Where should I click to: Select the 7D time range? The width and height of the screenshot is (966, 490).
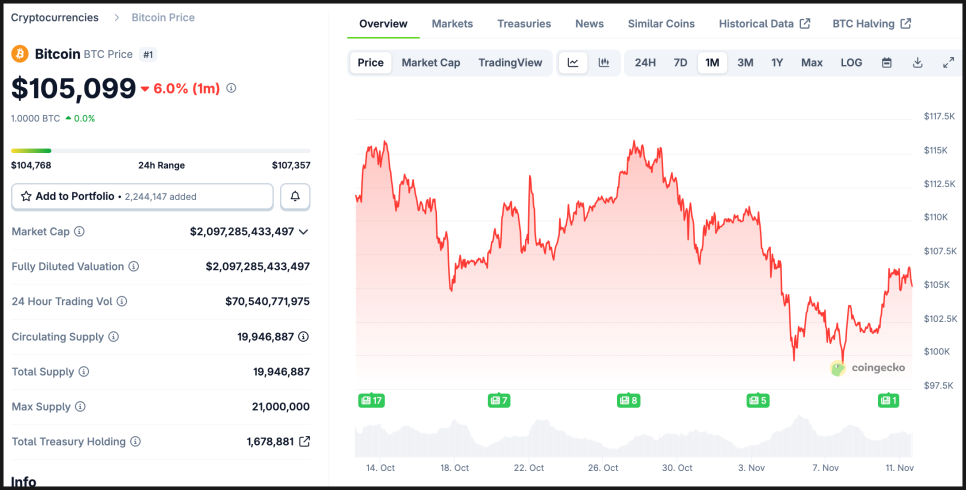coord(680,63)
